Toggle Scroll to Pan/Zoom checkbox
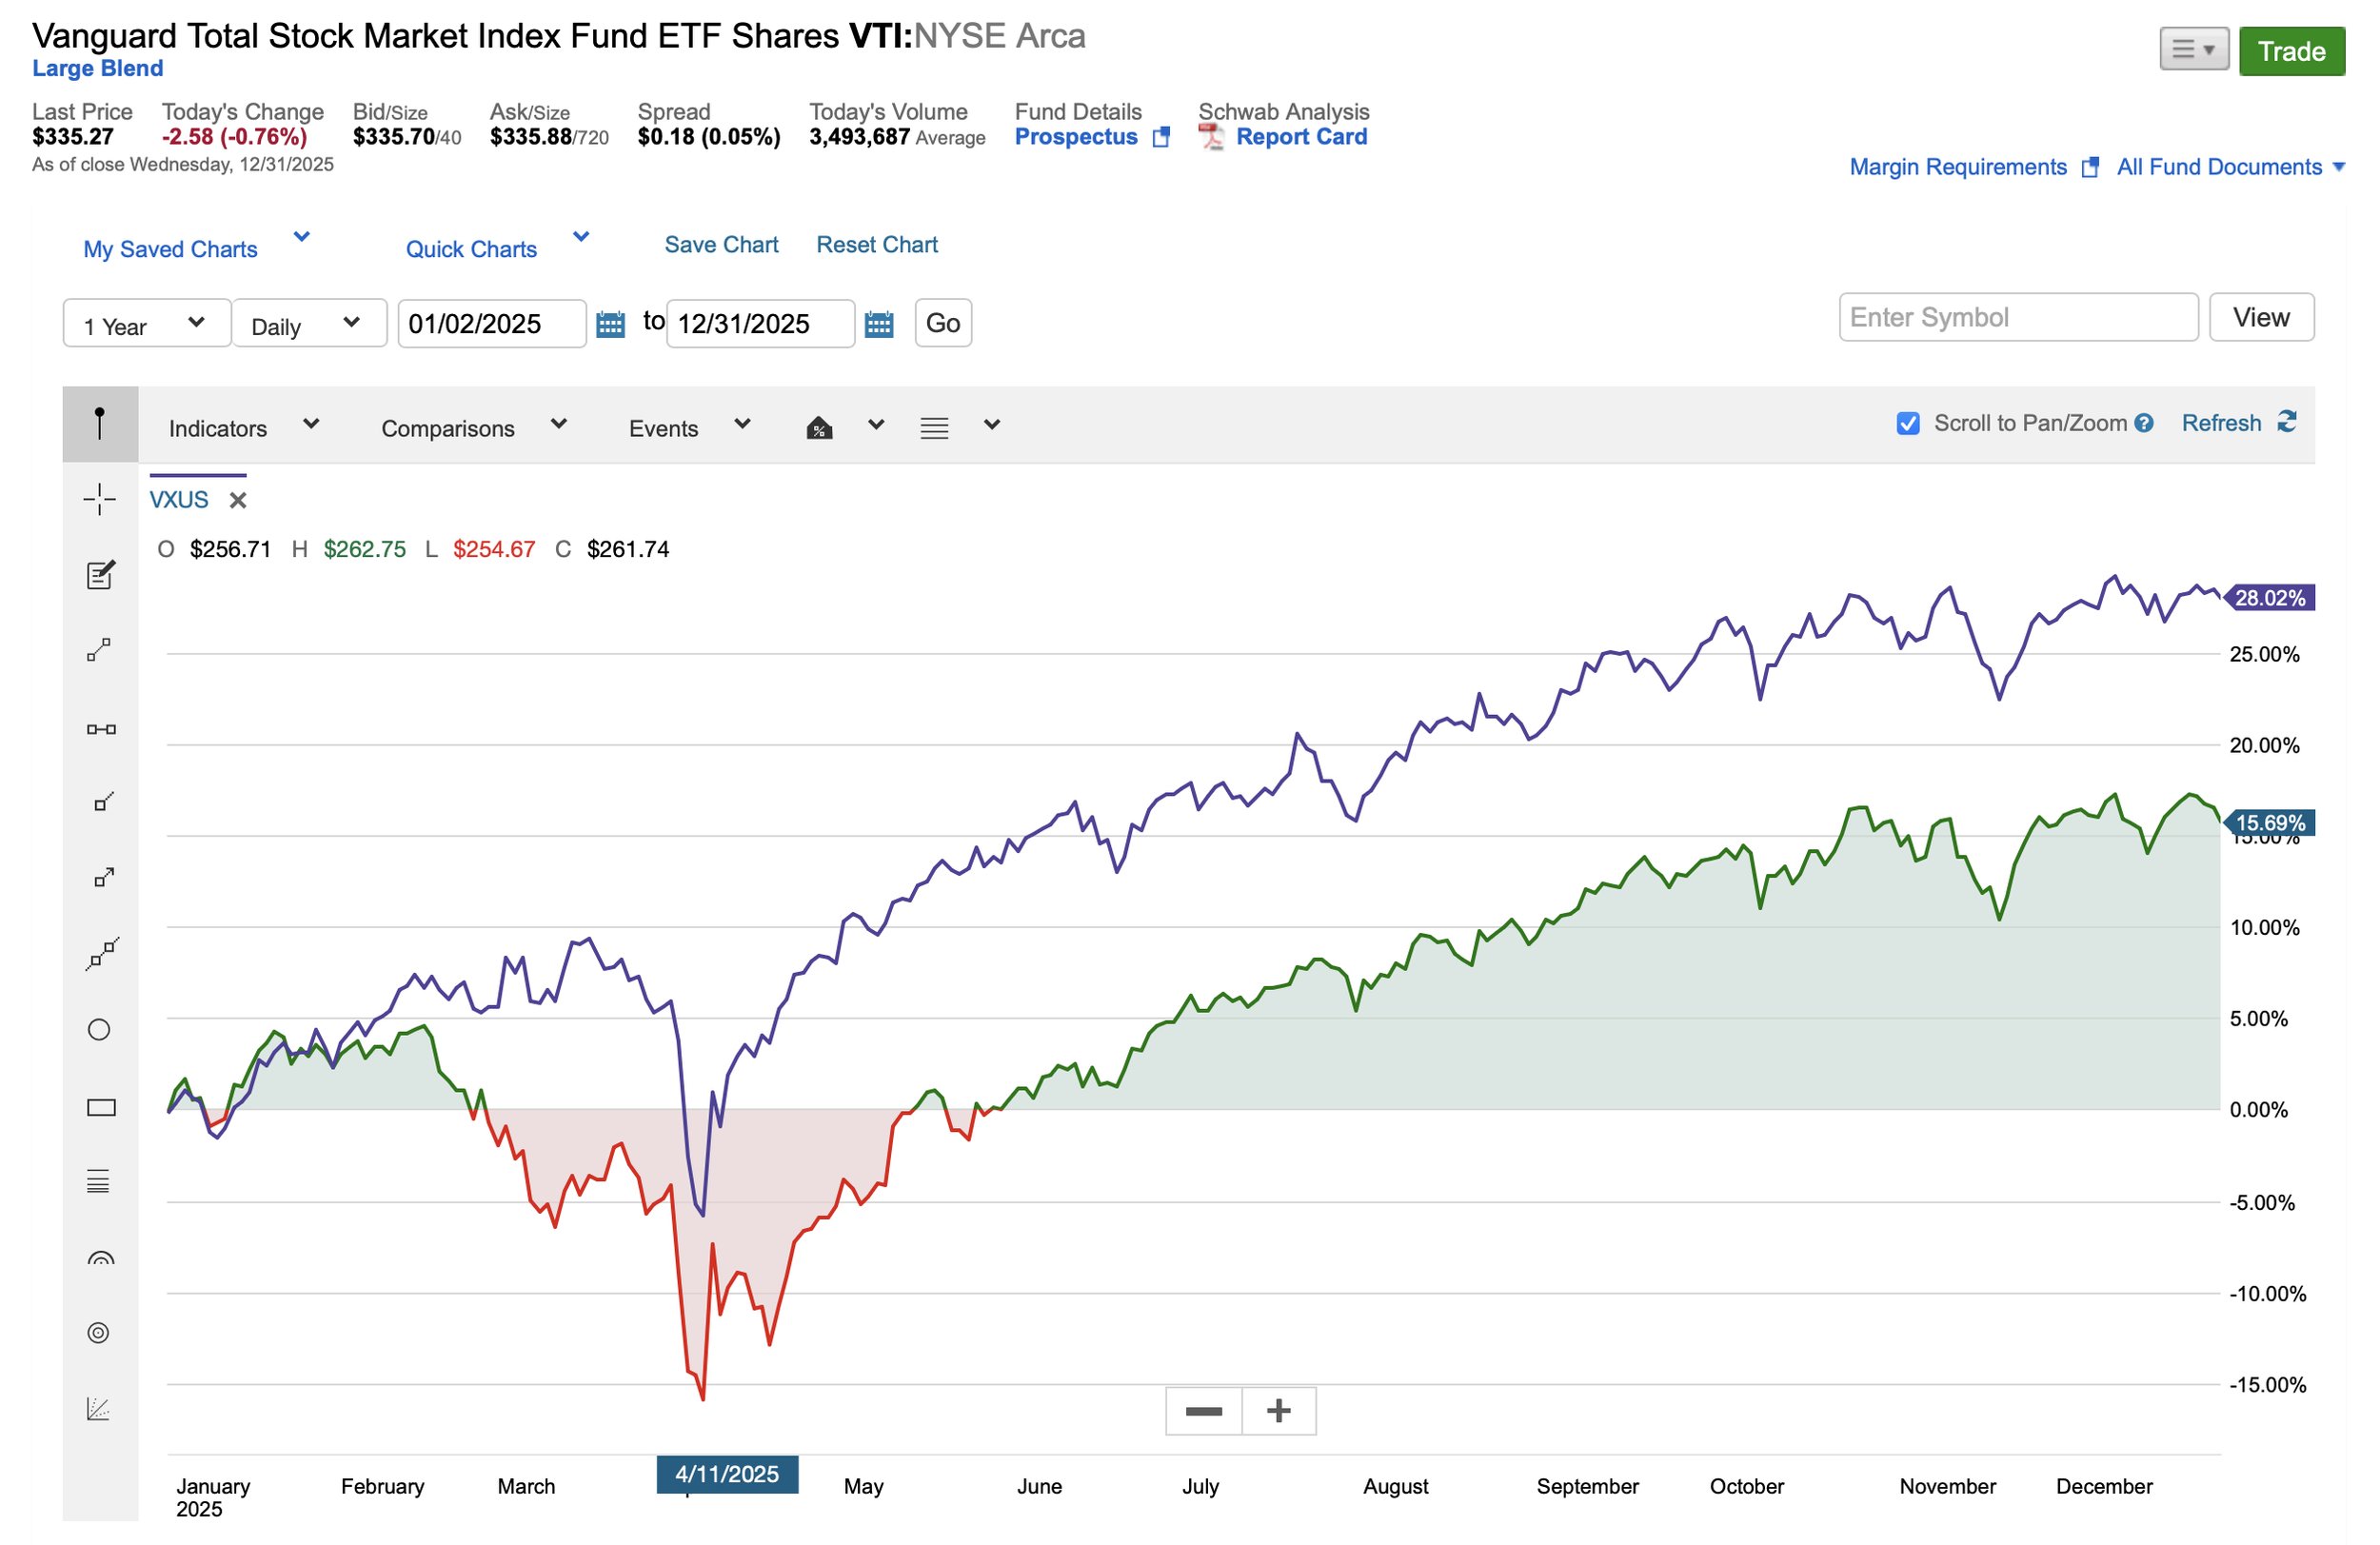The image size is (2380, 1545). (1907, 423)
